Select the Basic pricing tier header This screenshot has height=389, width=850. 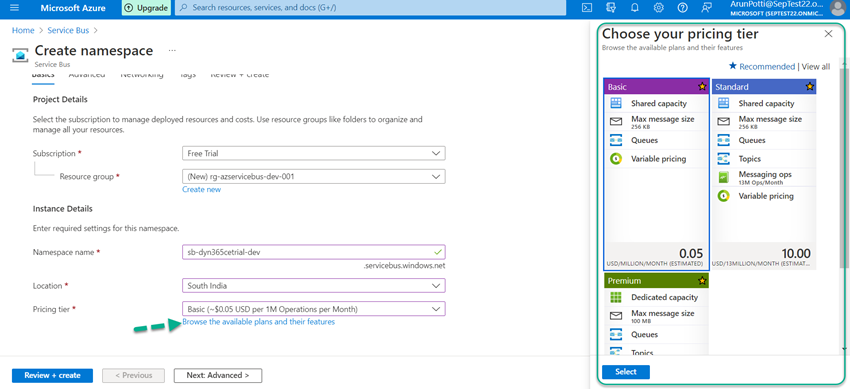click(x=656, y=87)
